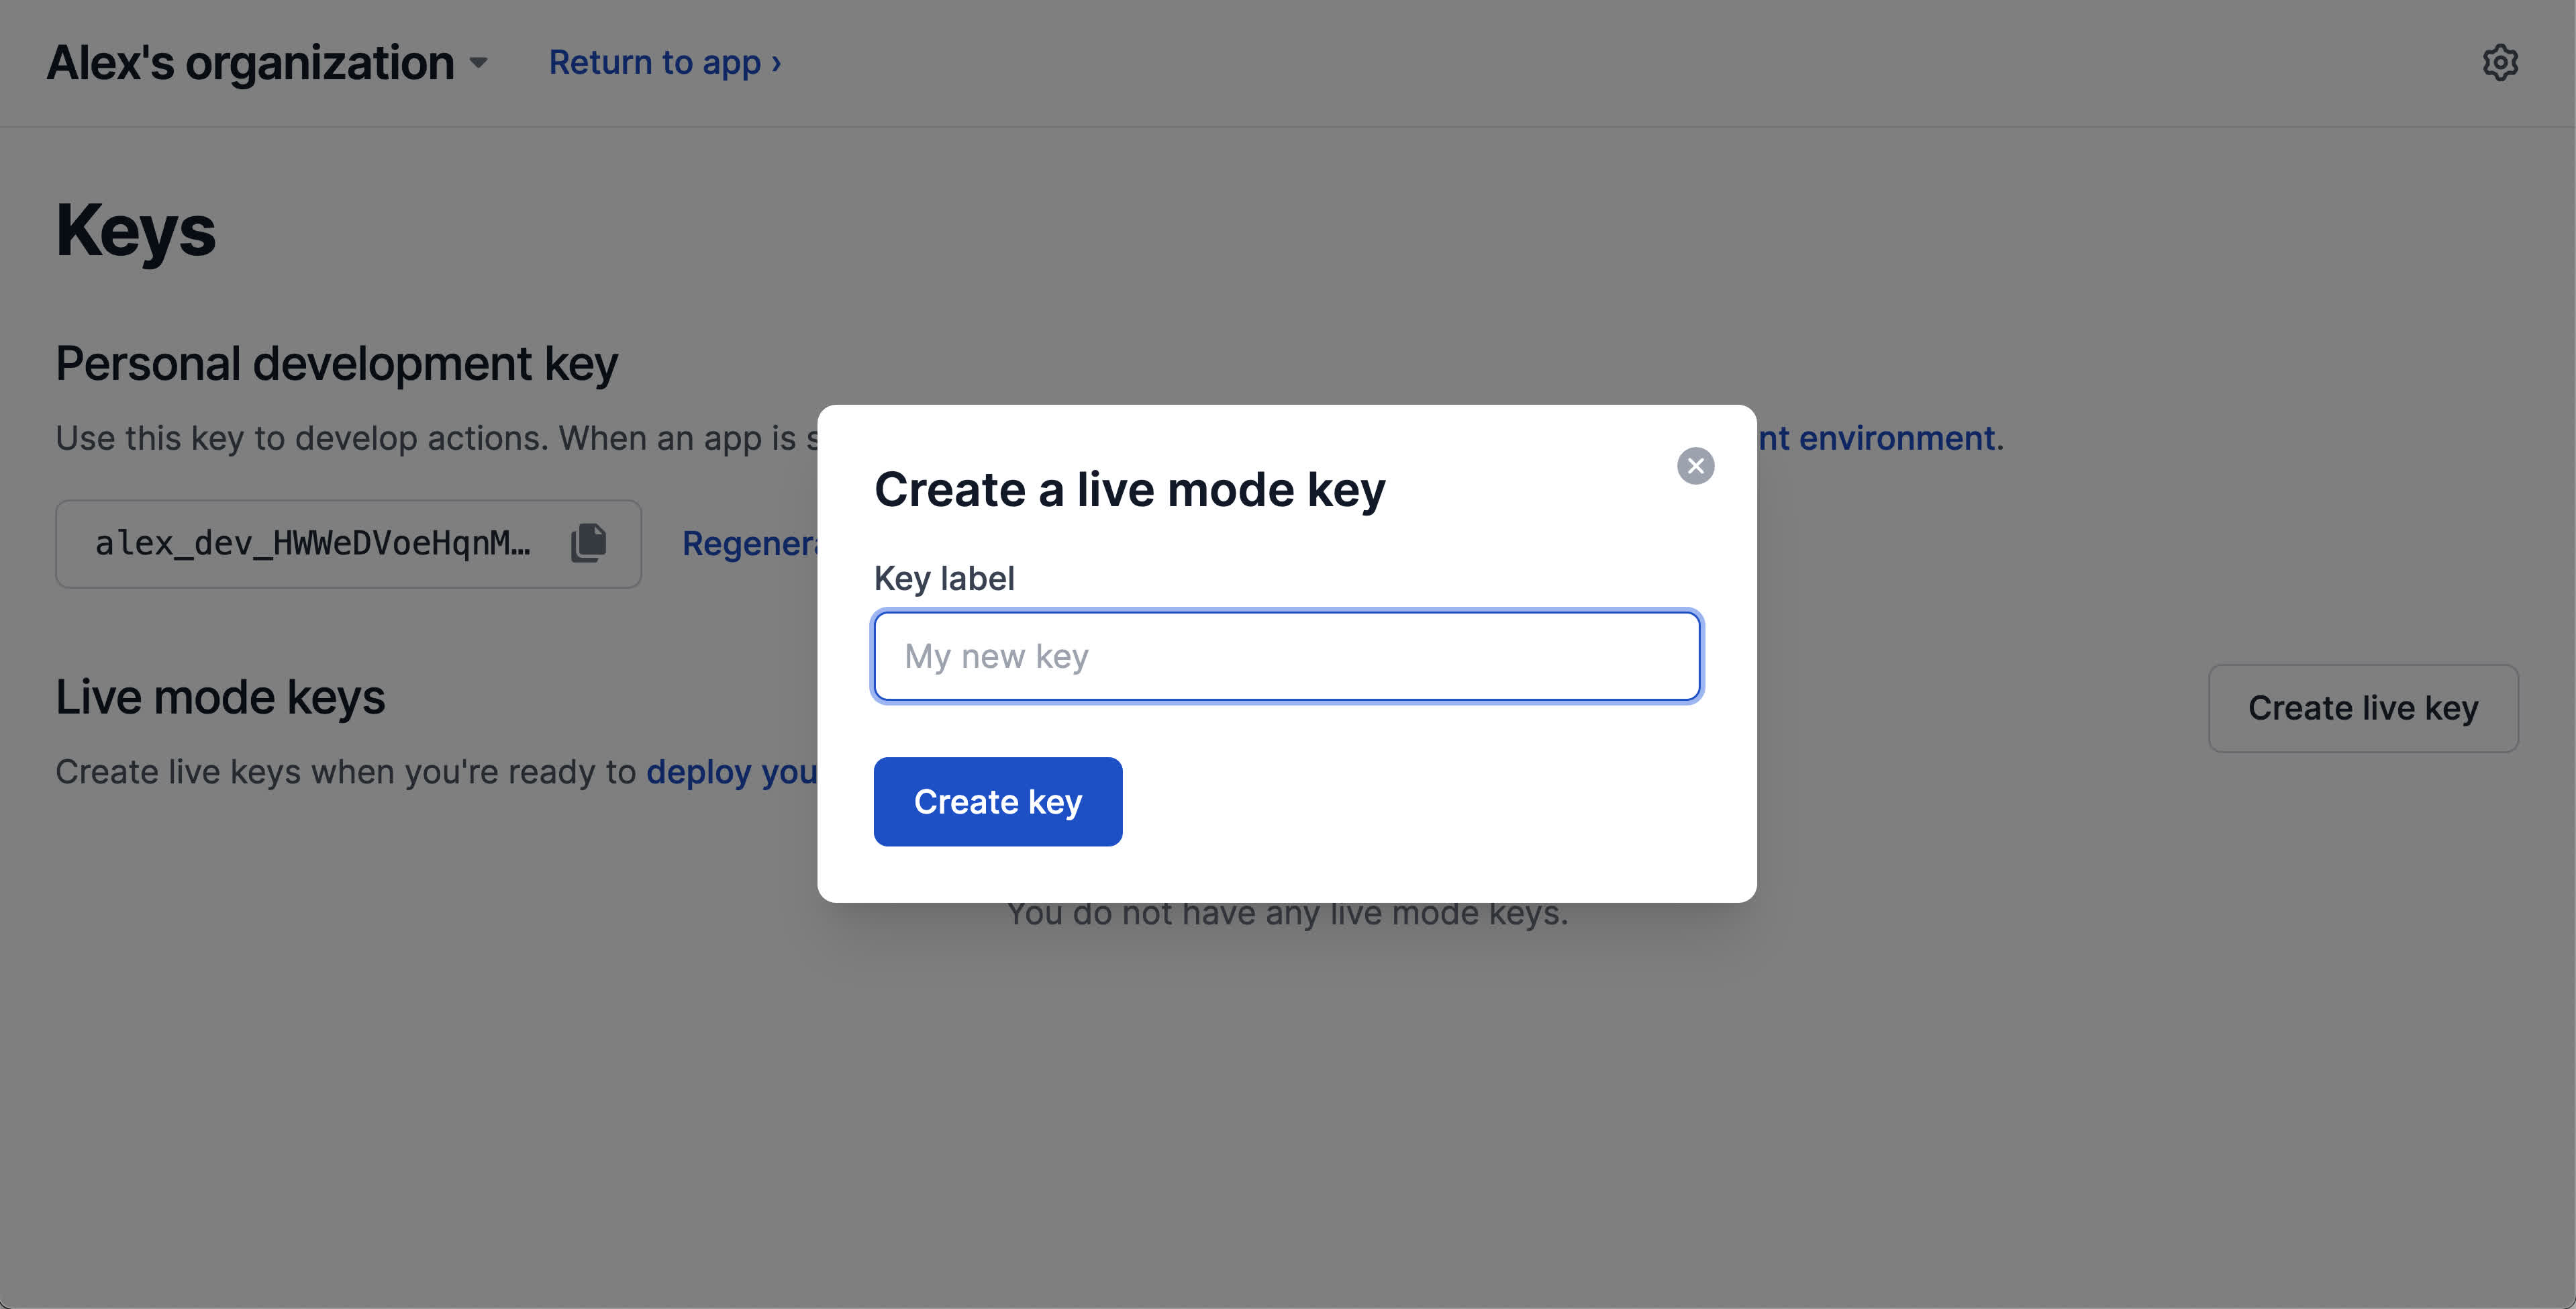Click the Alex's organization name
Image resolution: width=2576 pixels, height=1309 pixels.
click(x=250, y=63)
